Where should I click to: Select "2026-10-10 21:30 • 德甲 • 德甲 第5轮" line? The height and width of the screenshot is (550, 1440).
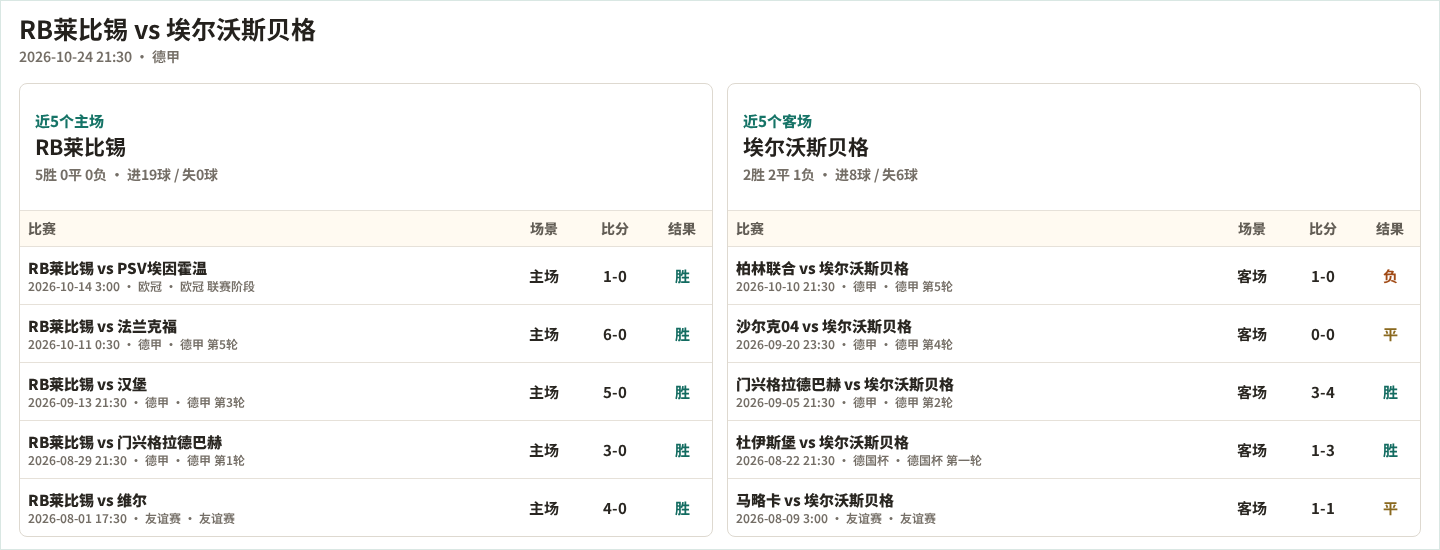844,287
